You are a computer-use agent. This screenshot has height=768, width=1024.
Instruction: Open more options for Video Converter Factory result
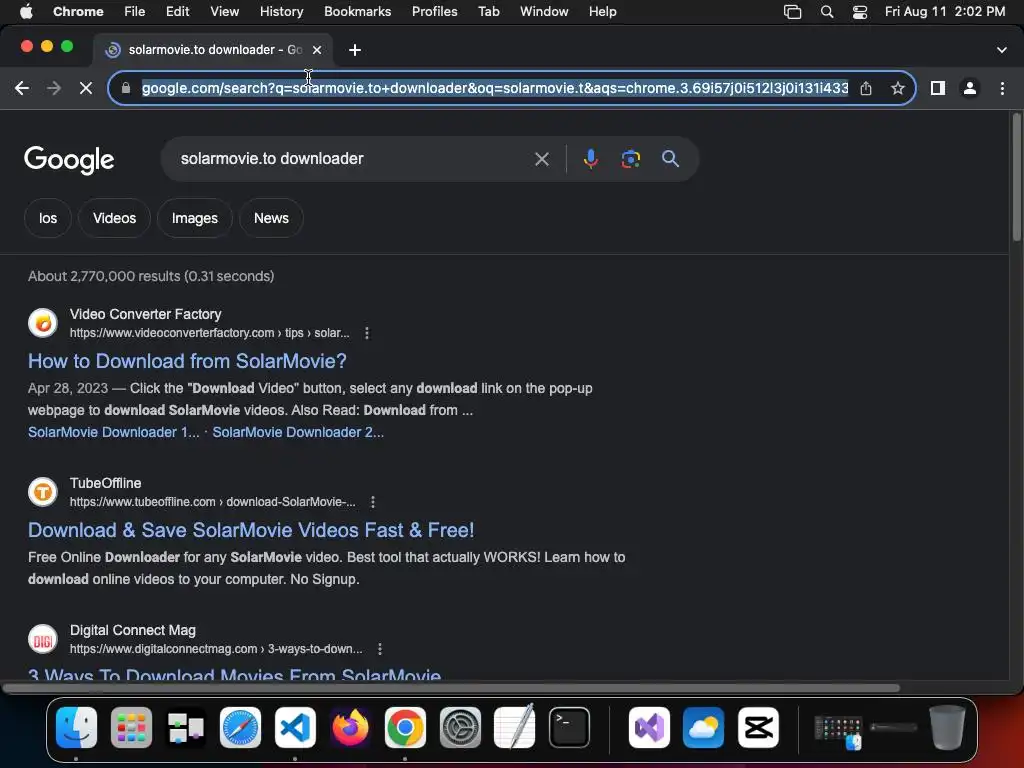pos(367,333)
